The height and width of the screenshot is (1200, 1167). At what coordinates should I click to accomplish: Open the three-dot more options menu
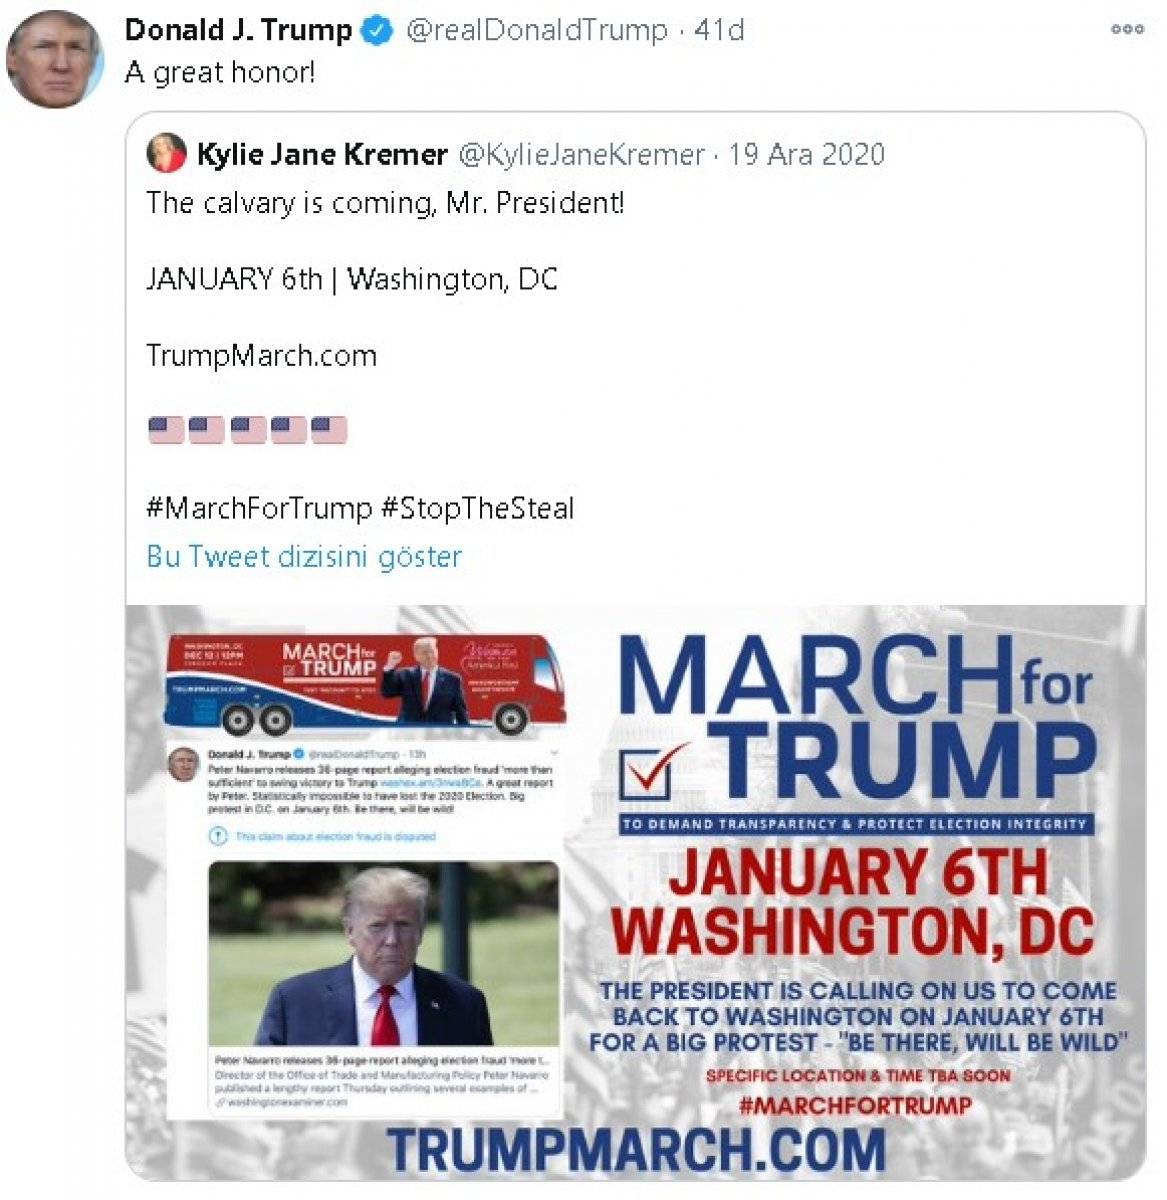click(x=1127, y=29)
